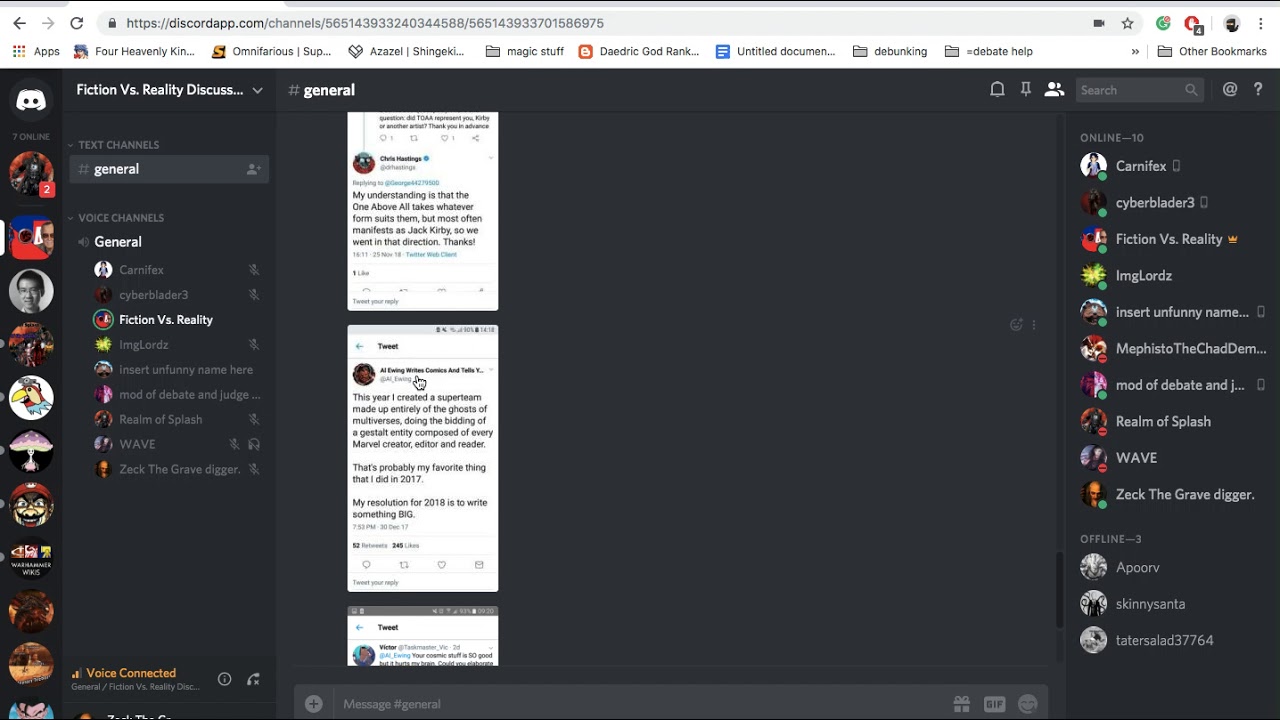Click browser back arrow
This screenshot has width=1280, height=720.
19,23
